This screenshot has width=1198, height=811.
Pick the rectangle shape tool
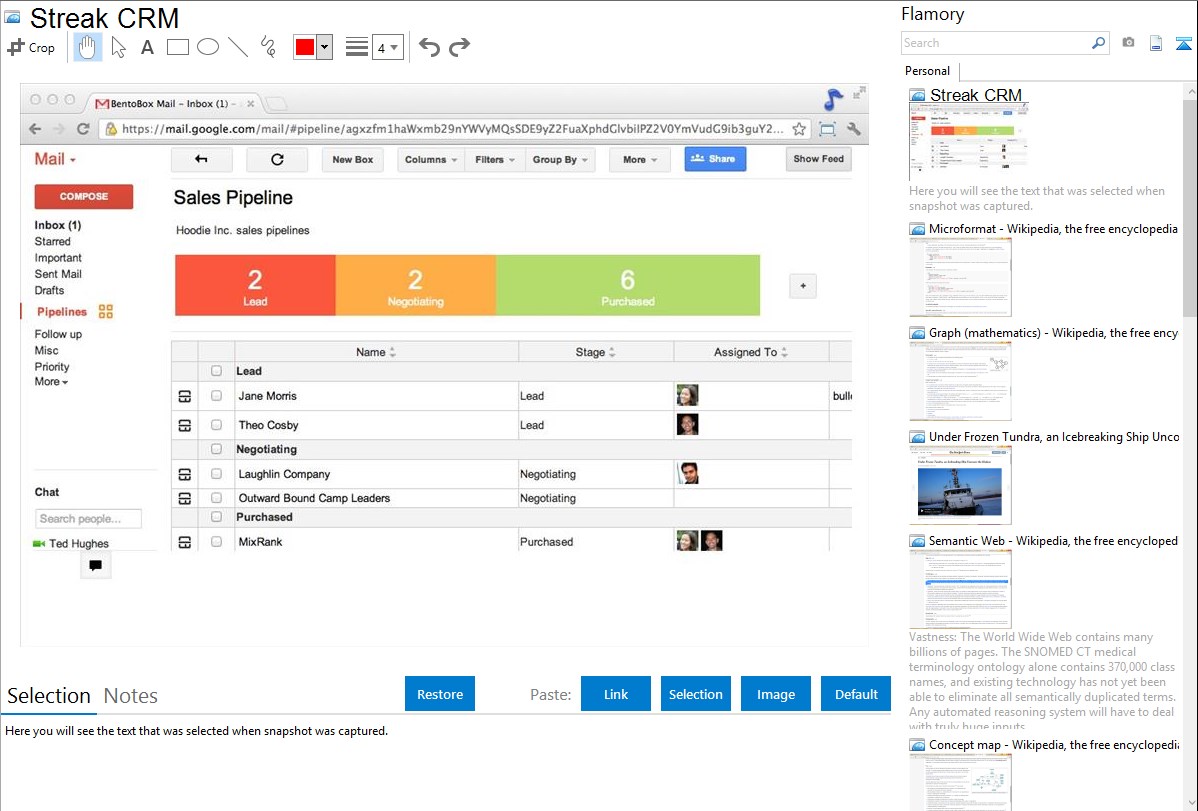point(178,47)
